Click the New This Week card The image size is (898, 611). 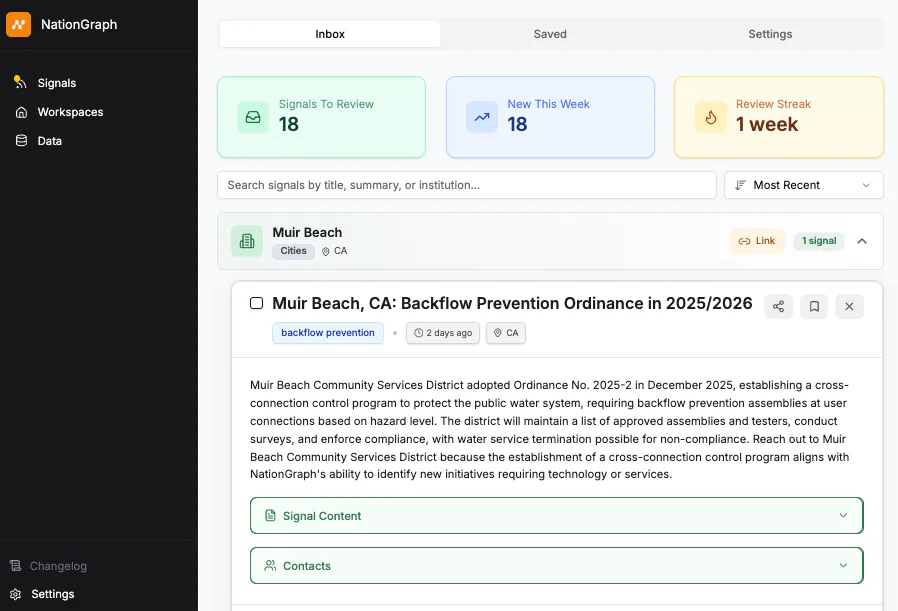point(550,117)
